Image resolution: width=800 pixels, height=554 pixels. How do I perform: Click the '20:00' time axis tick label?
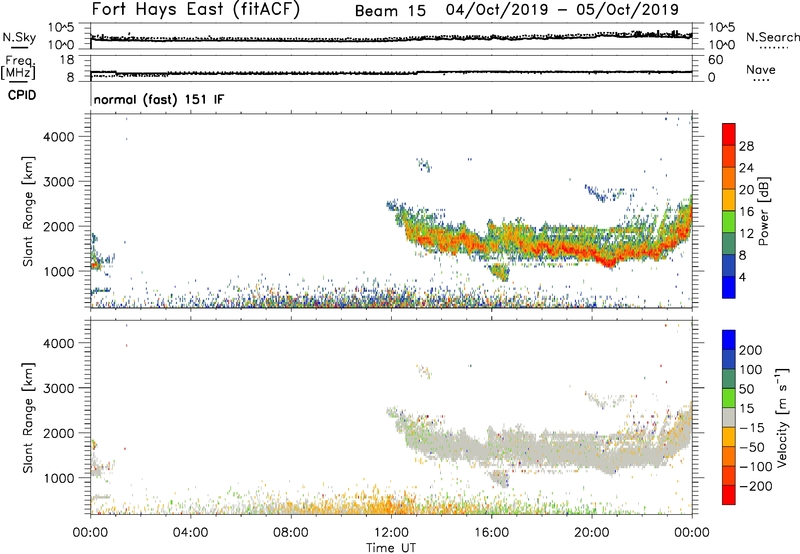point(591,533)
